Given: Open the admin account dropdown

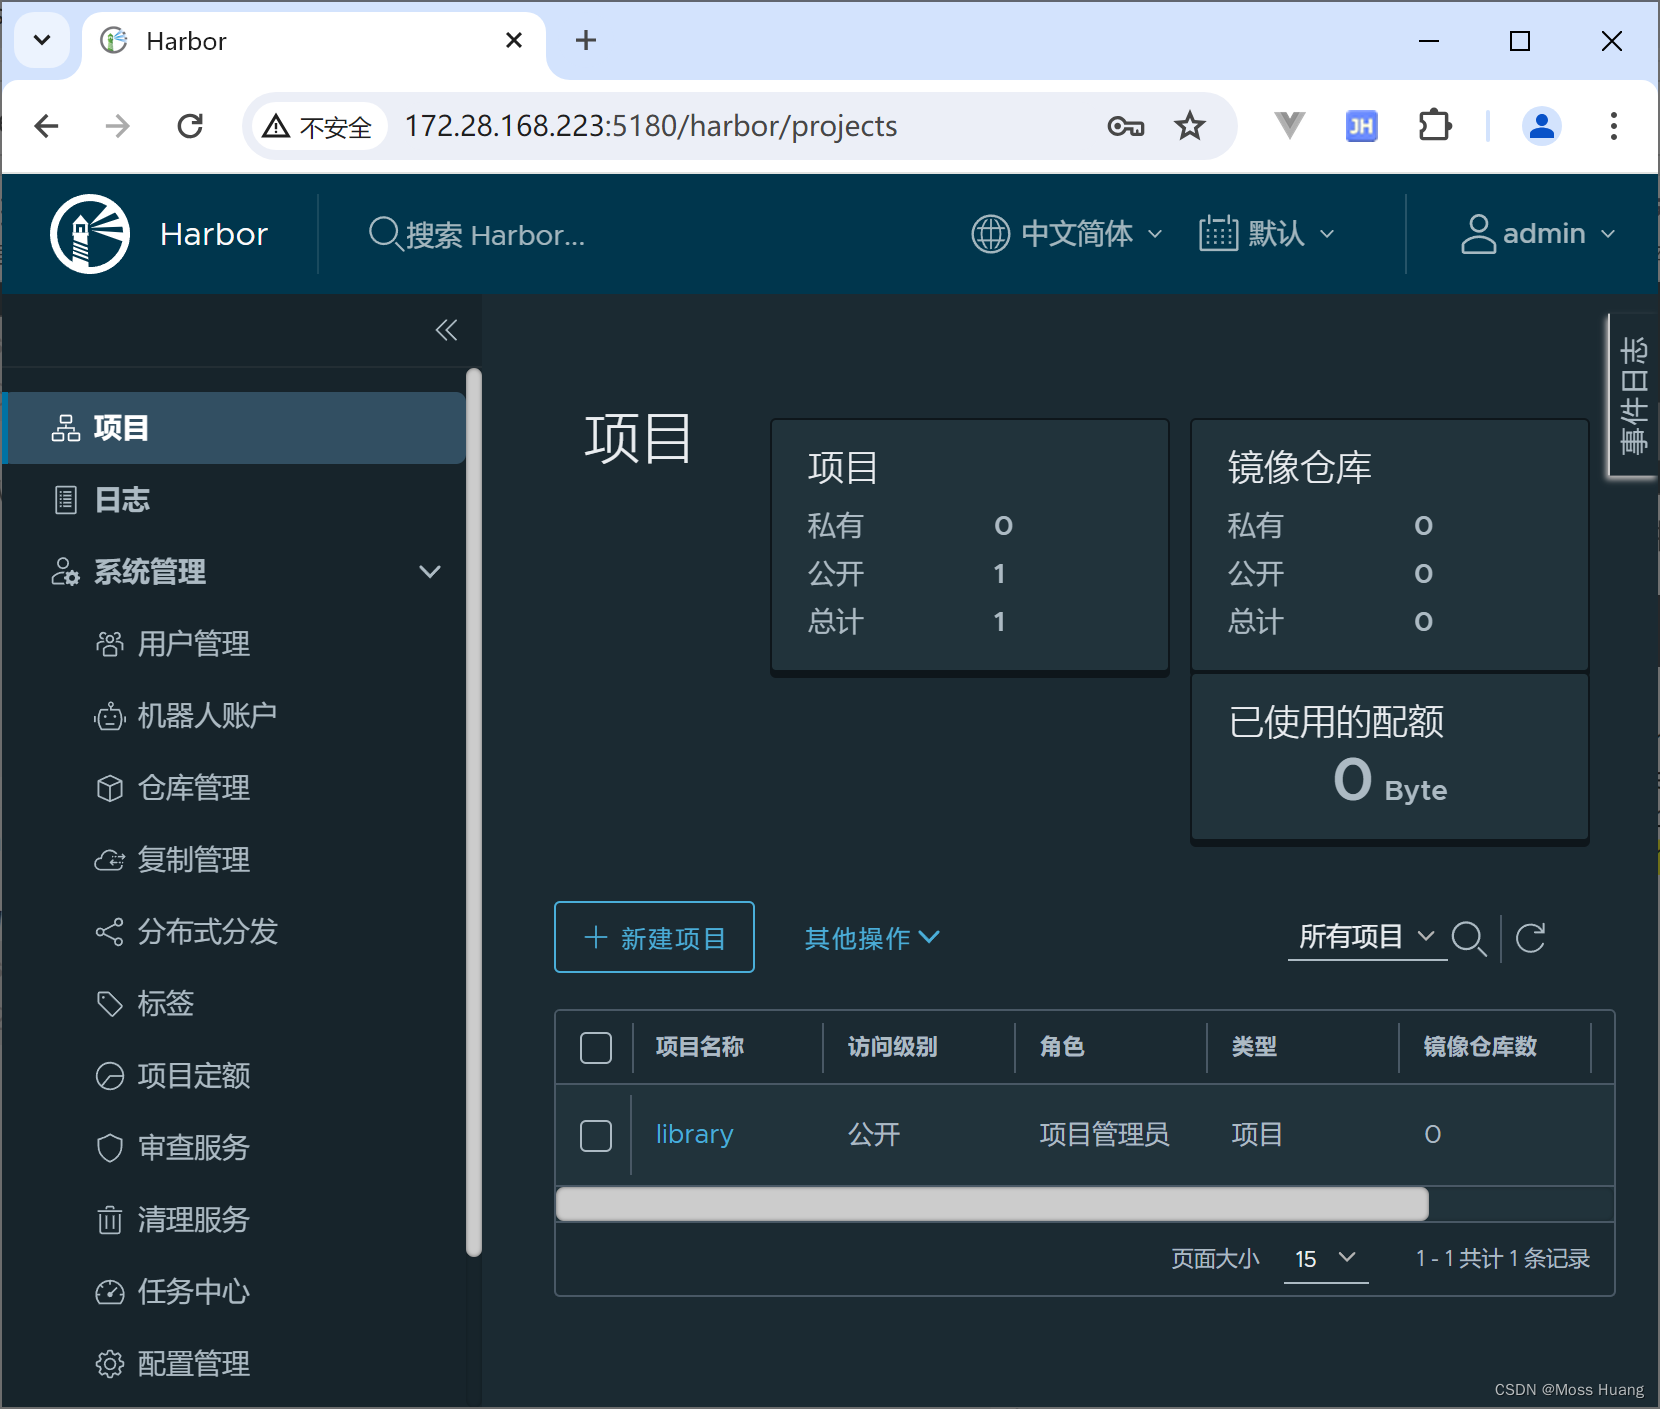Looking at the screenshot, I should point(1538,234).
